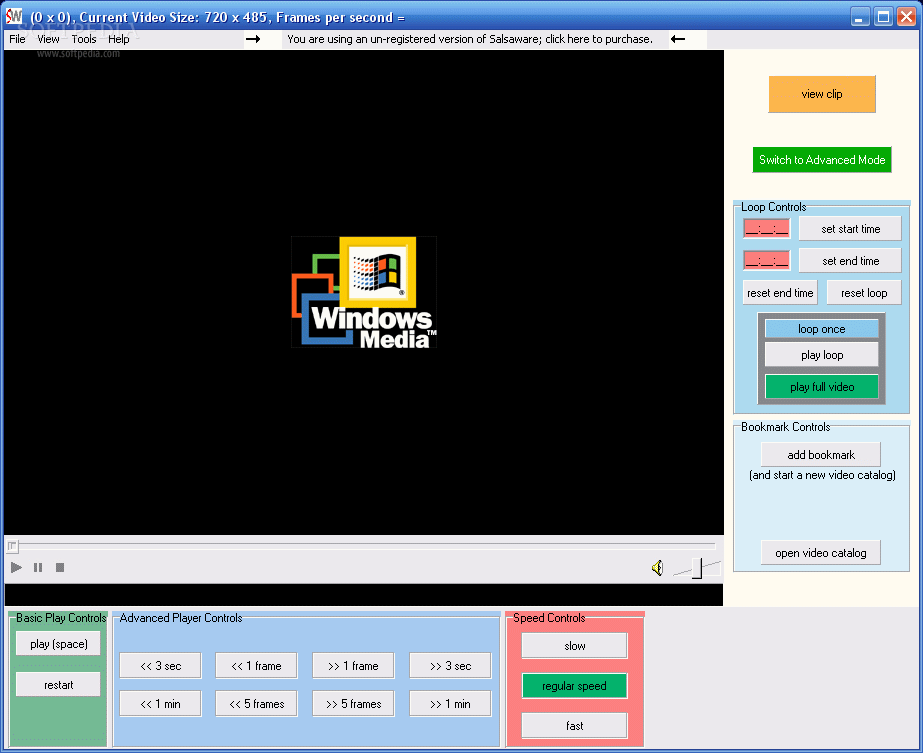Step forward 5 frames
Screen dimensions: 923x753
coord(353,704)
